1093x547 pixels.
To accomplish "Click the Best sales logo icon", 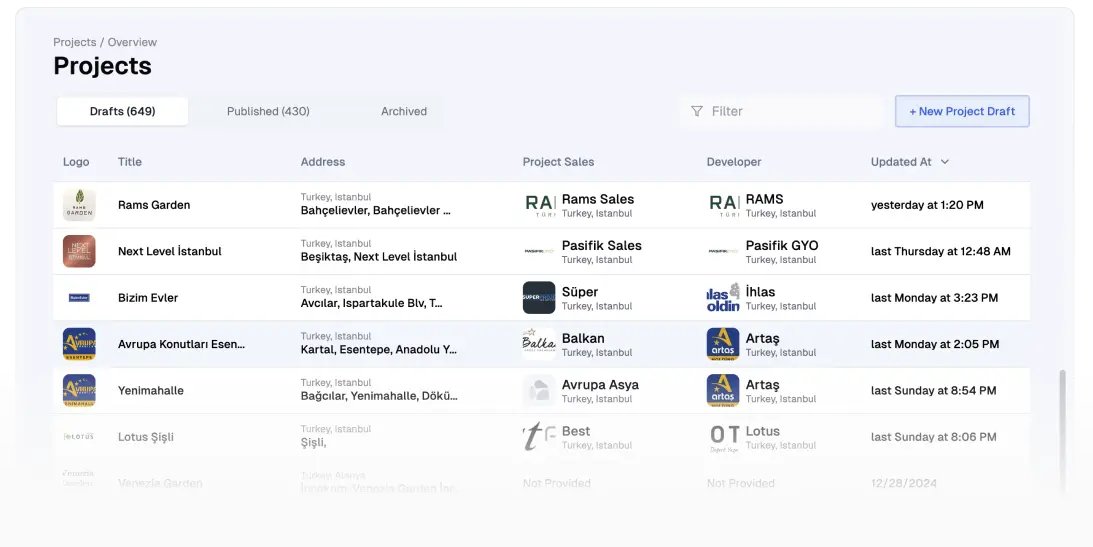I will point(539,437).
